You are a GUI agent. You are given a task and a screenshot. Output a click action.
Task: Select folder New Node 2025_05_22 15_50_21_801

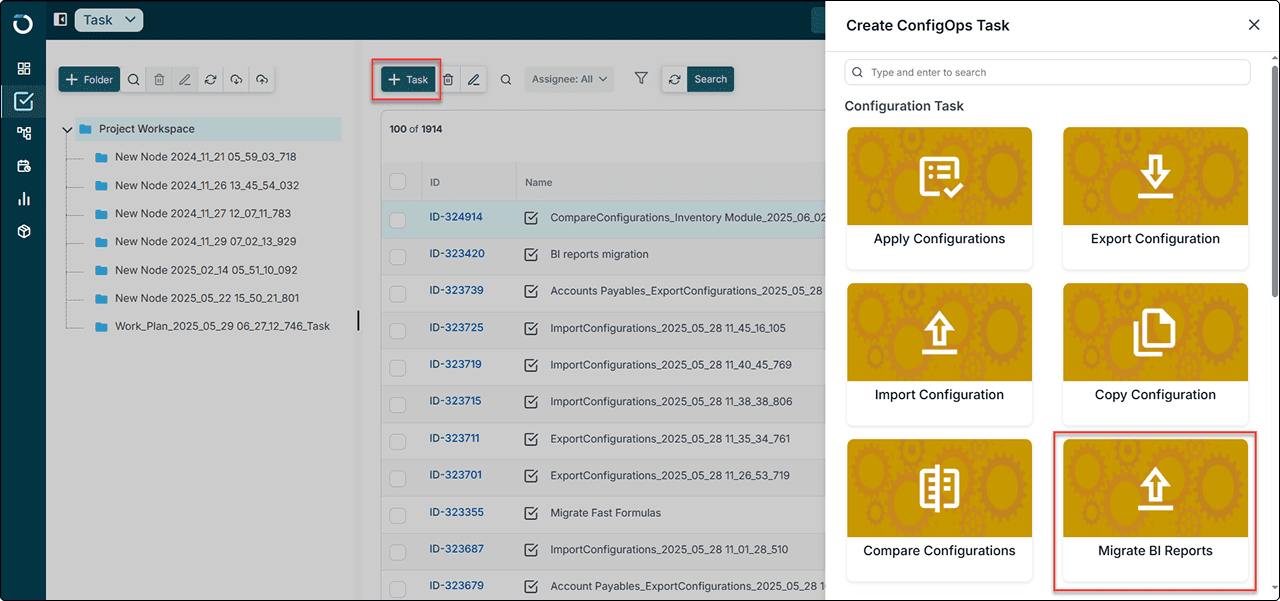tap(206, 298)
